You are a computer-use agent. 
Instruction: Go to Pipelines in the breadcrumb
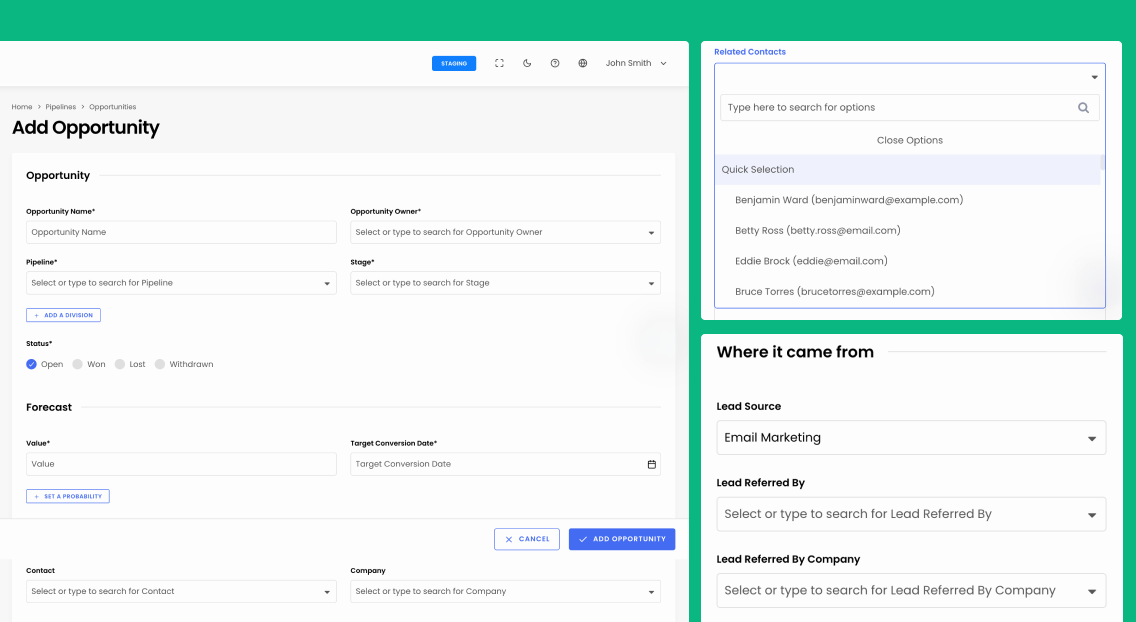[61, 106]
